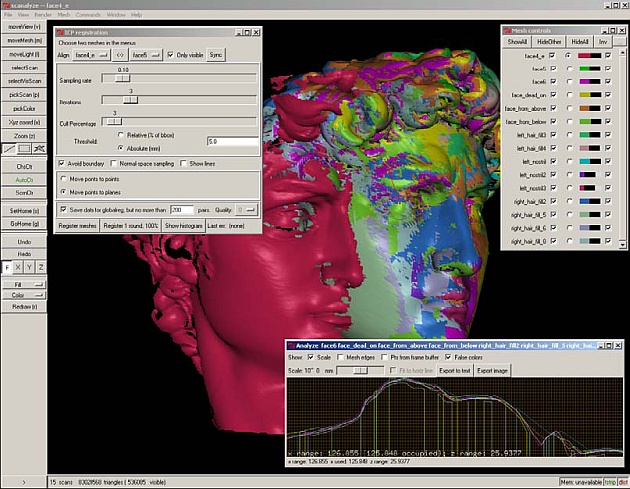This screenshot has width=630, height=489.
Task: Open the Commands menu
Action: 88,15
